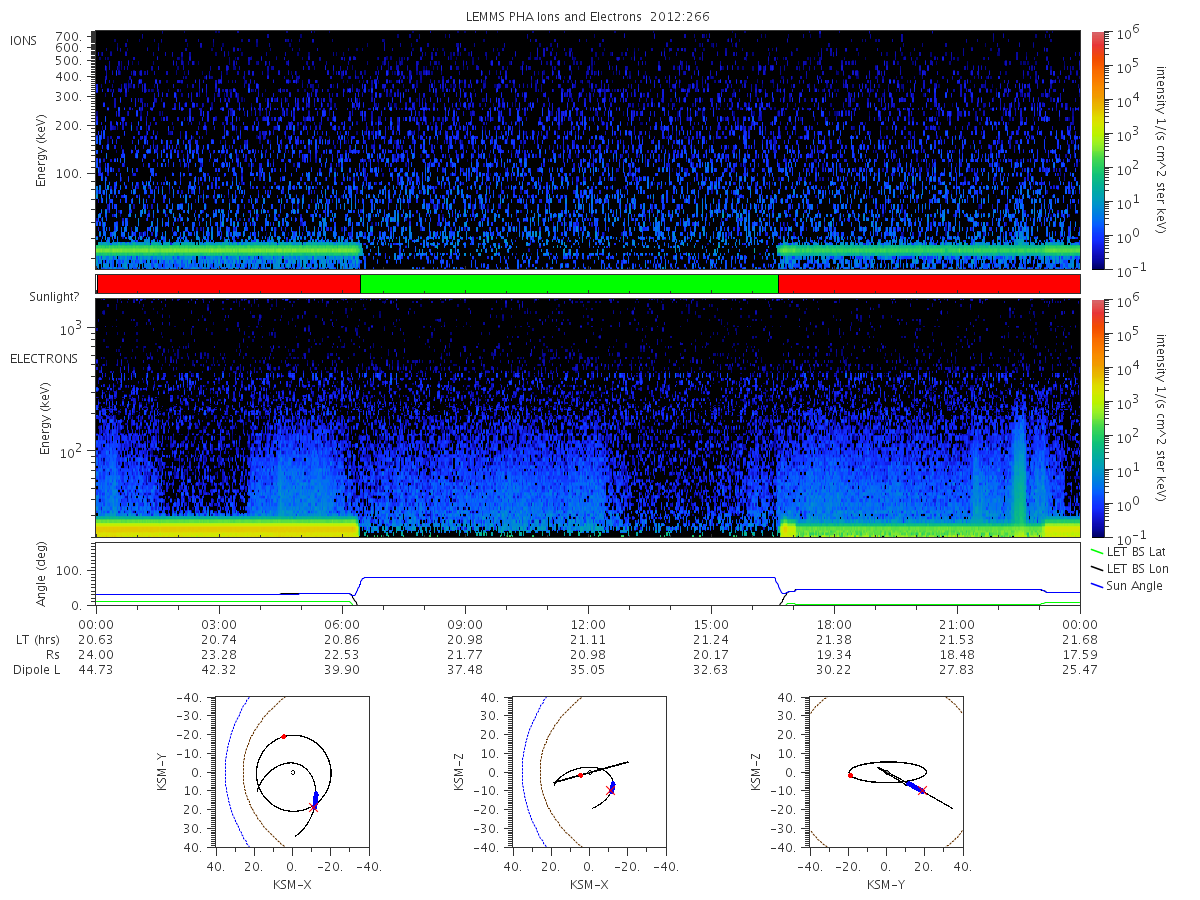Click the electron intensity spike near 22:30

point(1018,460)
